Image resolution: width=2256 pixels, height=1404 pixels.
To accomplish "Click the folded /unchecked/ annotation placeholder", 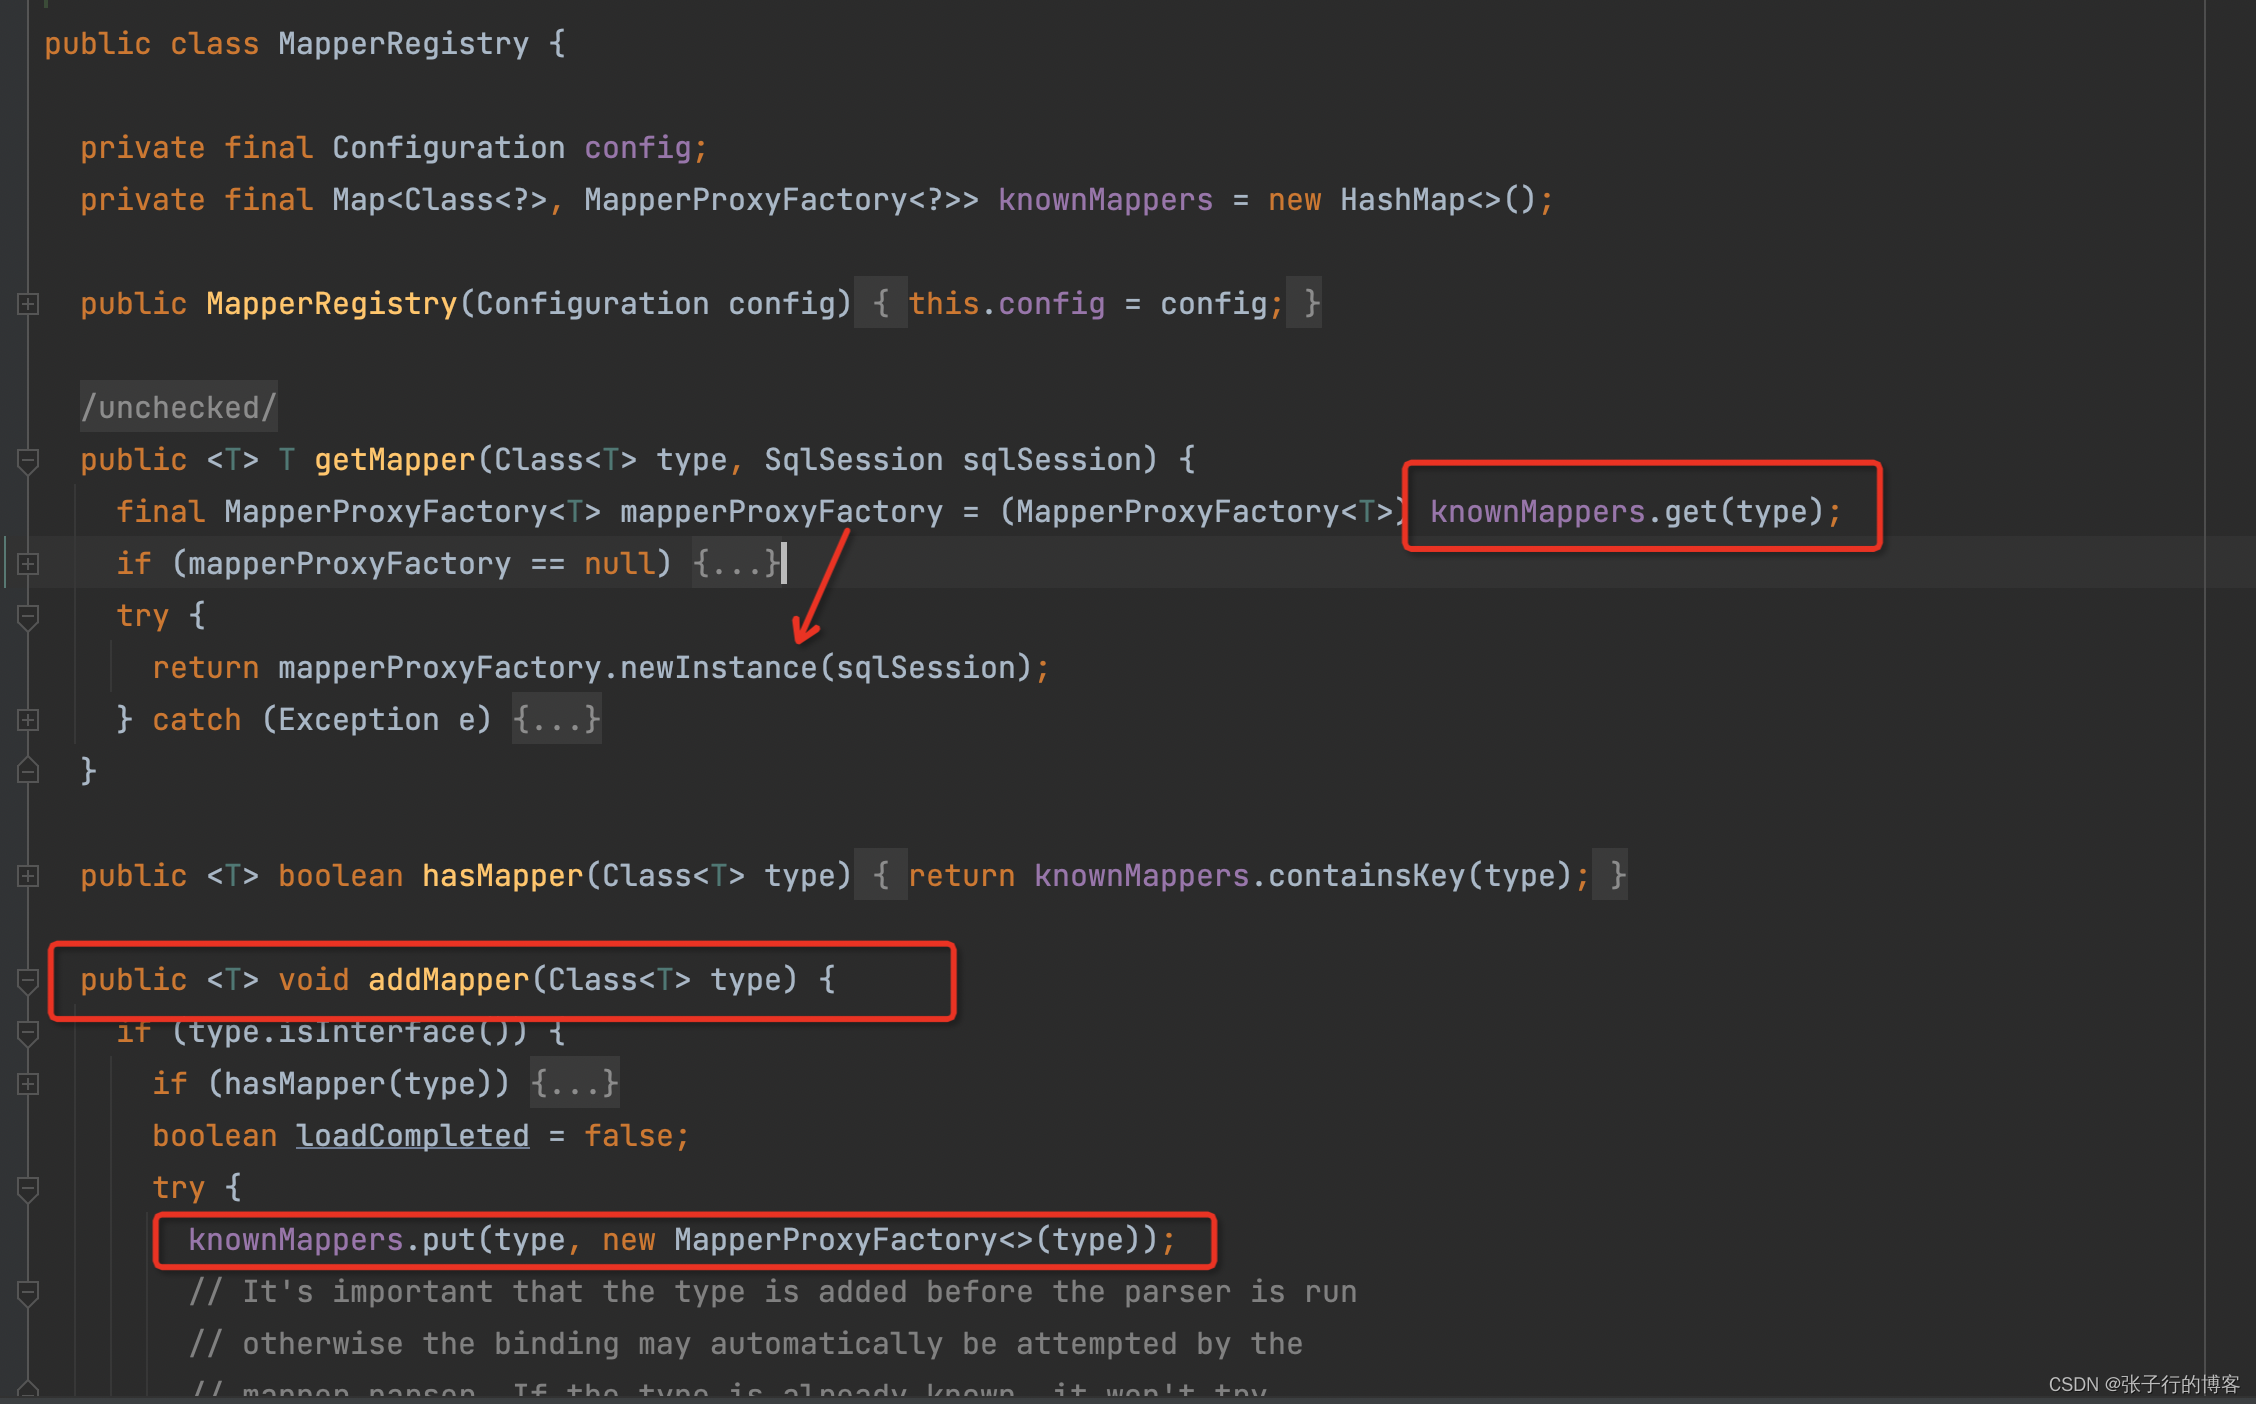I will pyautogui.click(x=178, y=408).
